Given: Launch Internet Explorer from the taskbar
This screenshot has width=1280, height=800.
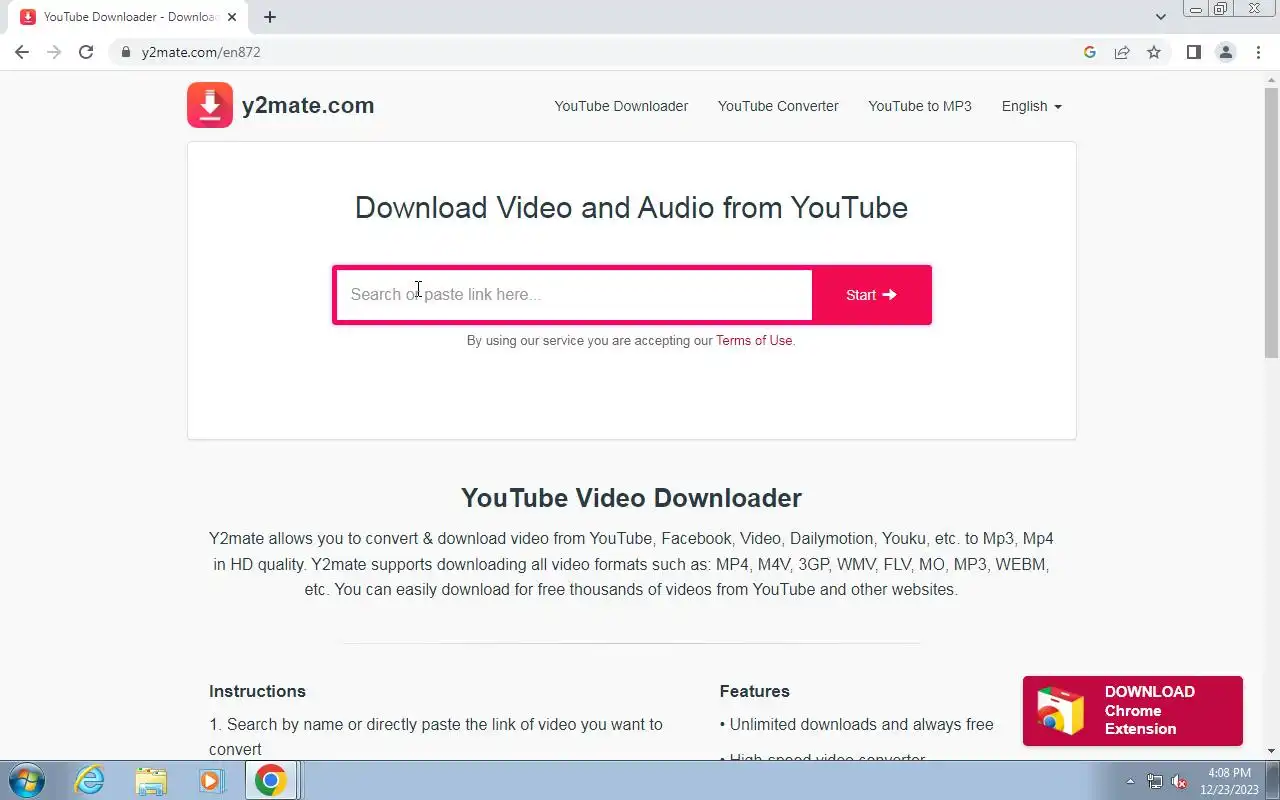Looking at the screenshot, I should 90,780.
